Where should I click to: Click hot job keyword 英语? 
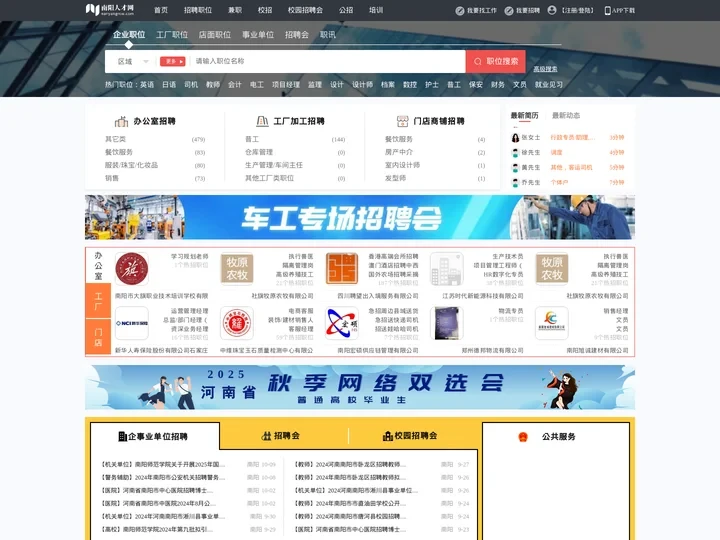[147, 84]
